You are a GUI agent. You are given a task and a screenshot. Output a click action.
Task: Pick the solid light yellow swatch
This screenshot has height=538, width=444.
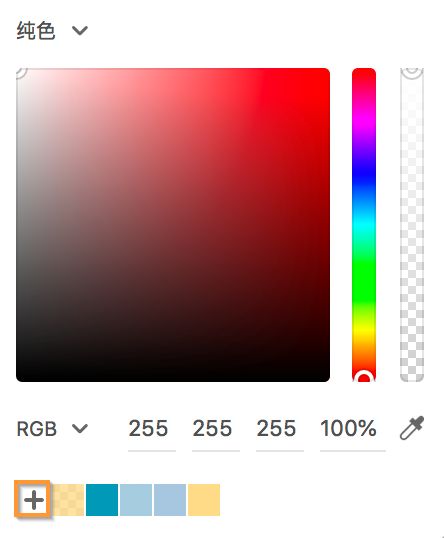[204, 500]
